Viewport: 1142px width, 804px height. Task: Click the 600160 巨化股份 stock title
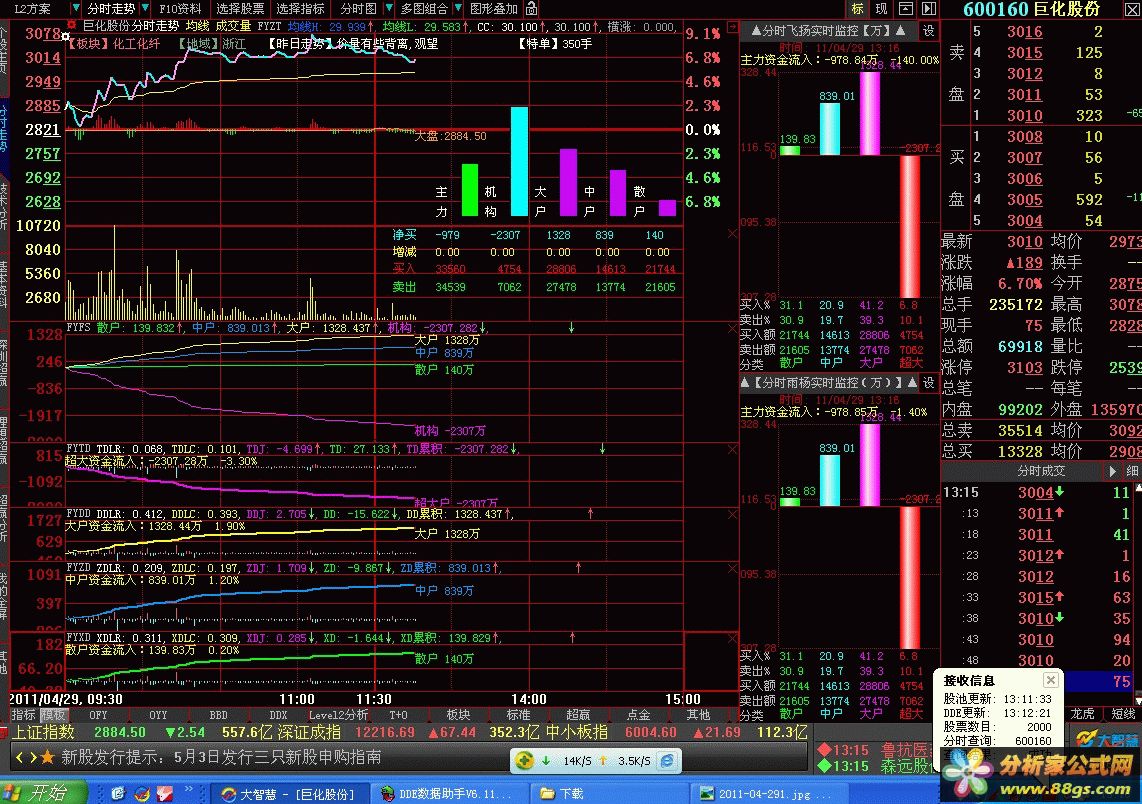[1031, 9]
